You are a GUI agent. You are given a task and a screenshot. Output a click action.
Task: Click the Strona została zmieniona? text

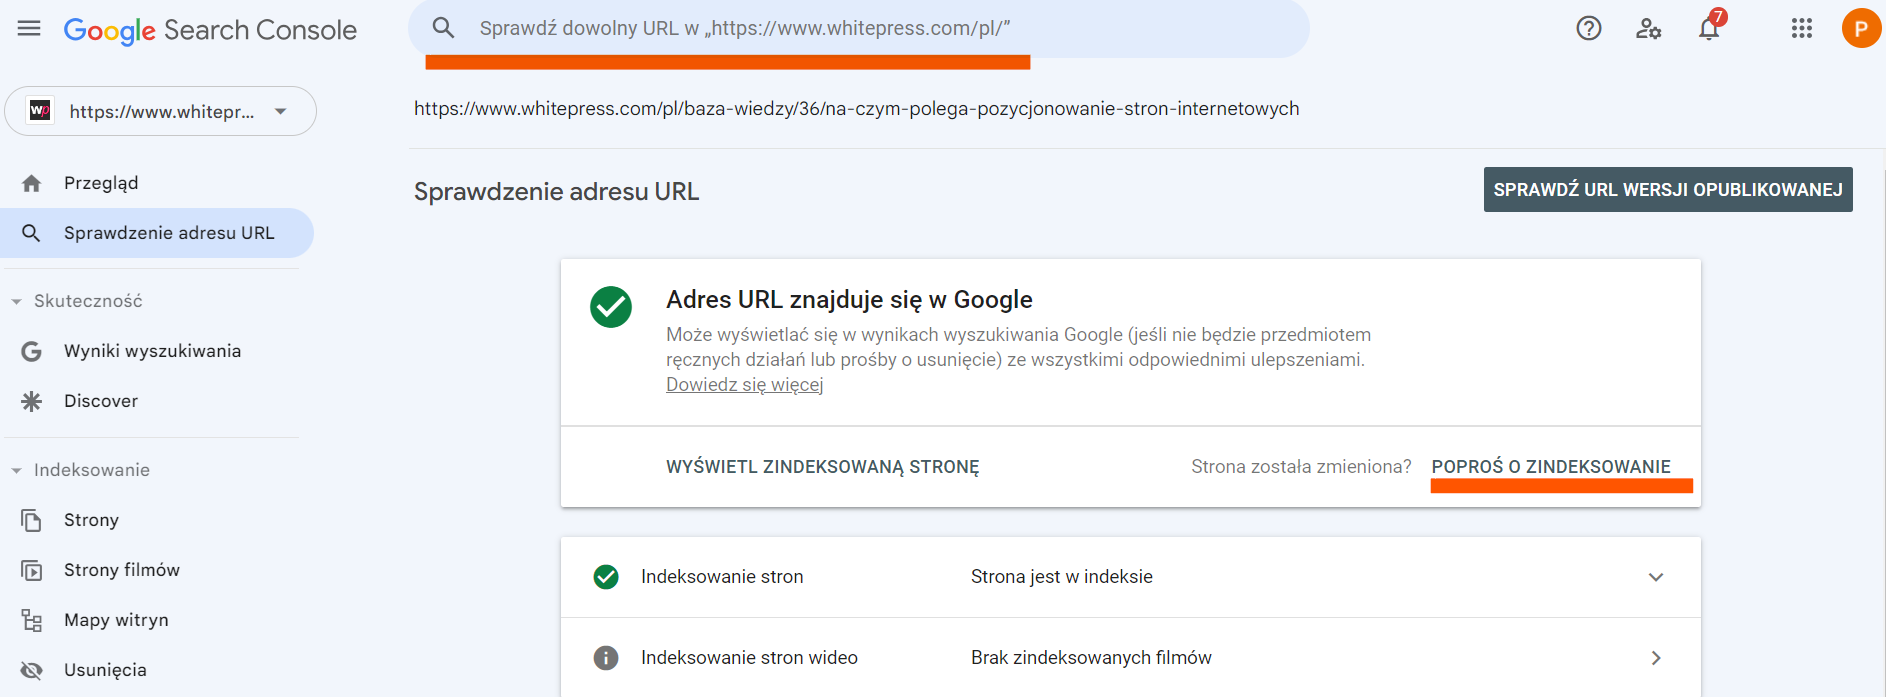1301,467
